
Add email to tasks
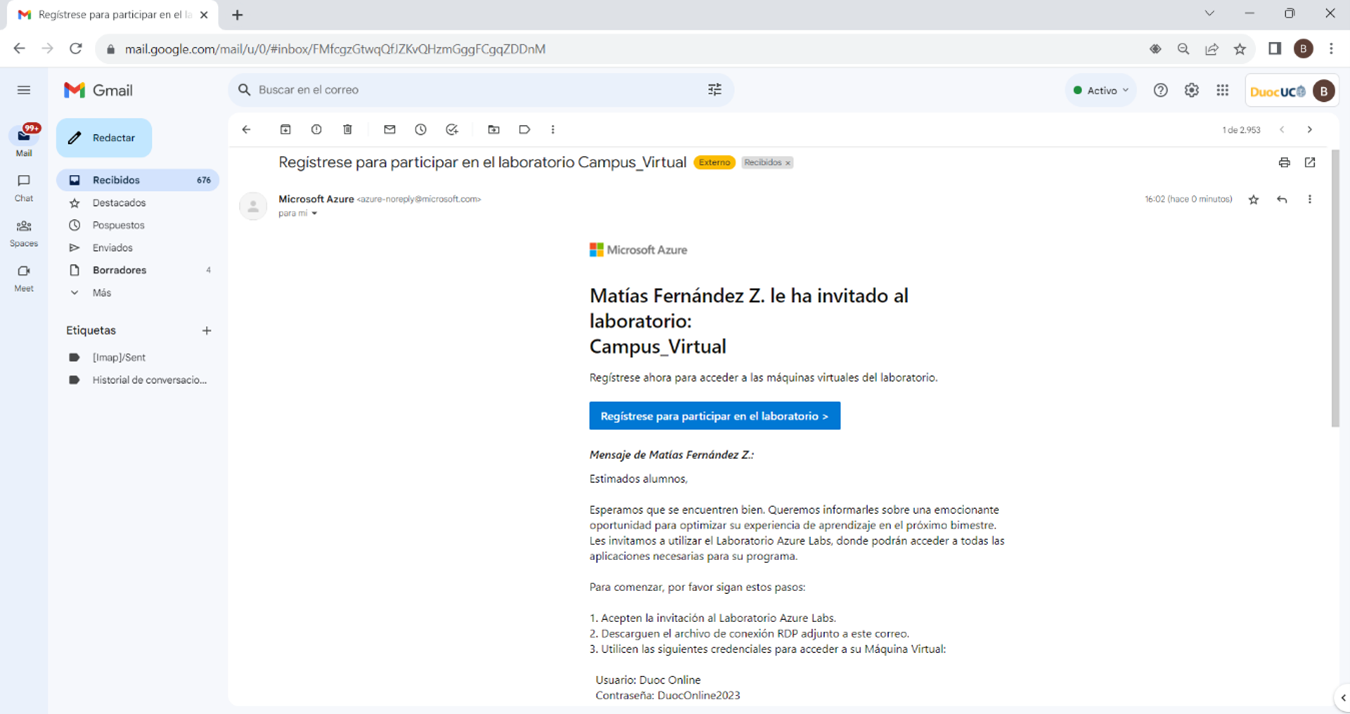(452, 130)
